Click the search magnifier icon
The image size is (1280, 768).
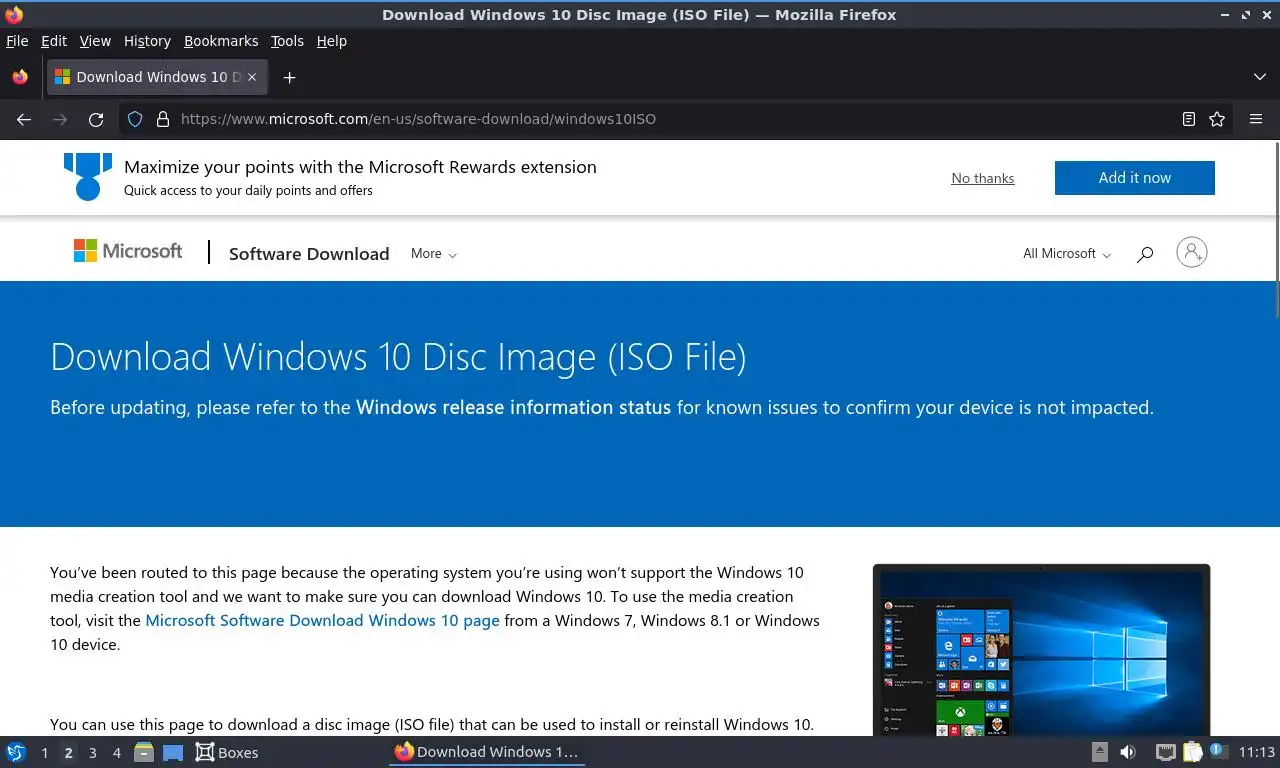(x=1145, y=254)
